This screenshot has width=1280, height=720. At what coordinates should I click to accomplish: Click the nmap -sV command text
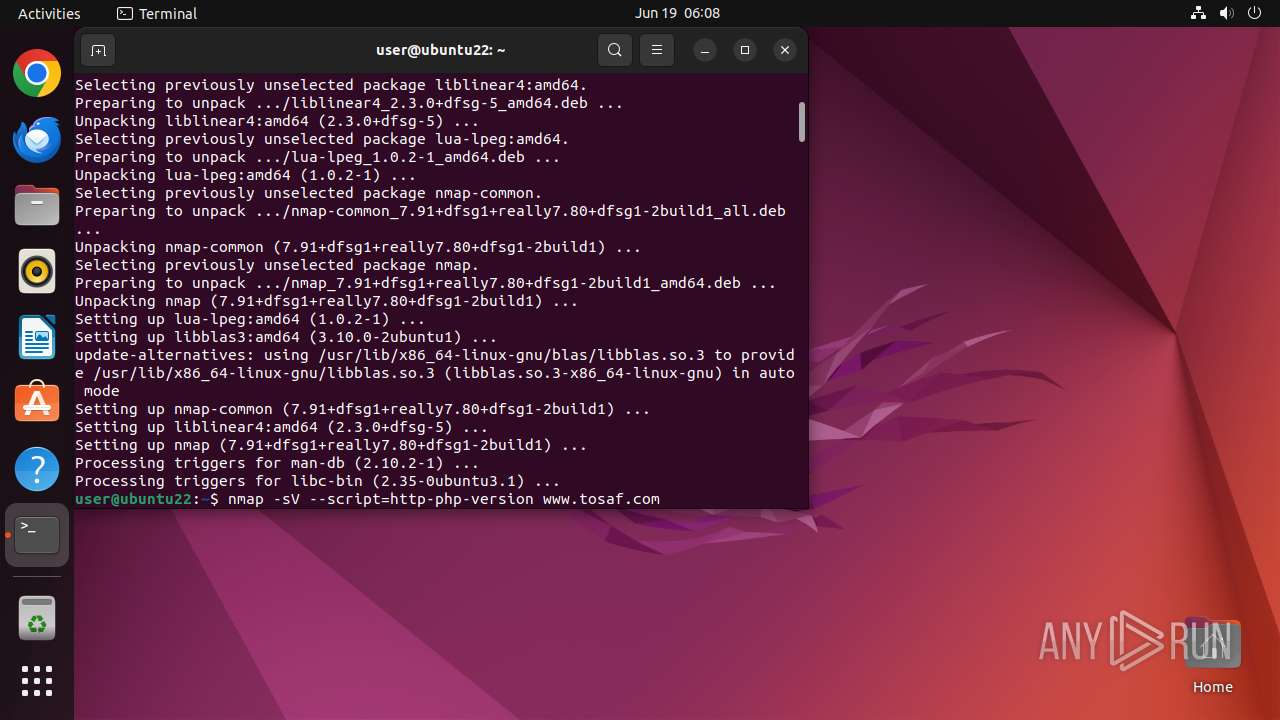coord(444,499)
